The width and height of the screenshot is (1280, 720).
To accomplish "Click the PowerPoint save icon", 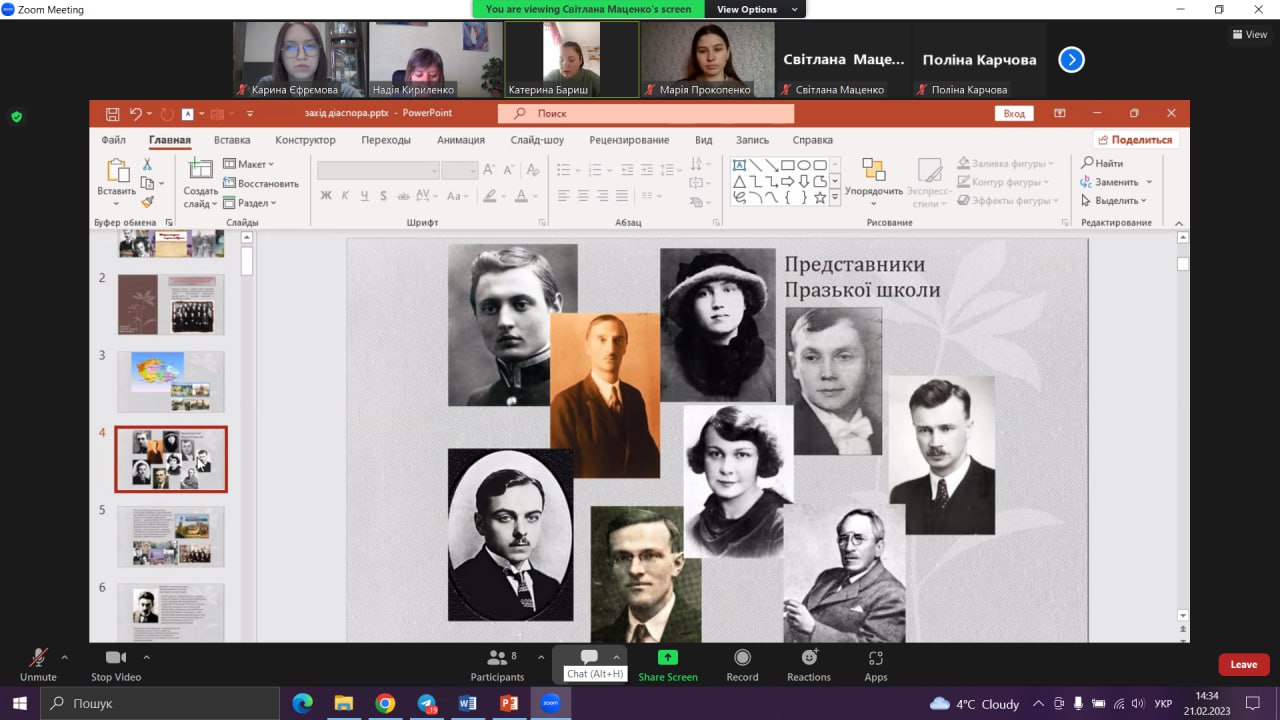I will (112, 114).
